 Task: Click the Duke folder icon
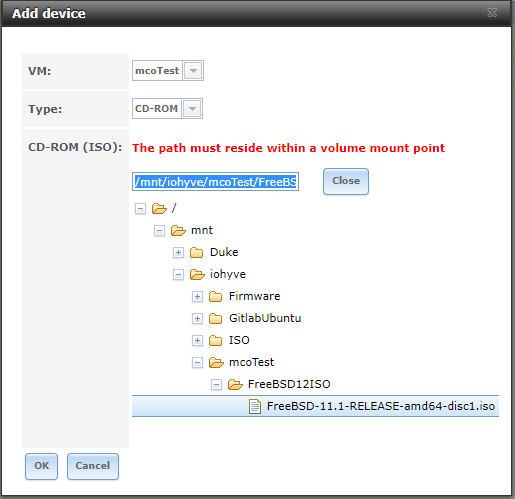pos(197,253)
